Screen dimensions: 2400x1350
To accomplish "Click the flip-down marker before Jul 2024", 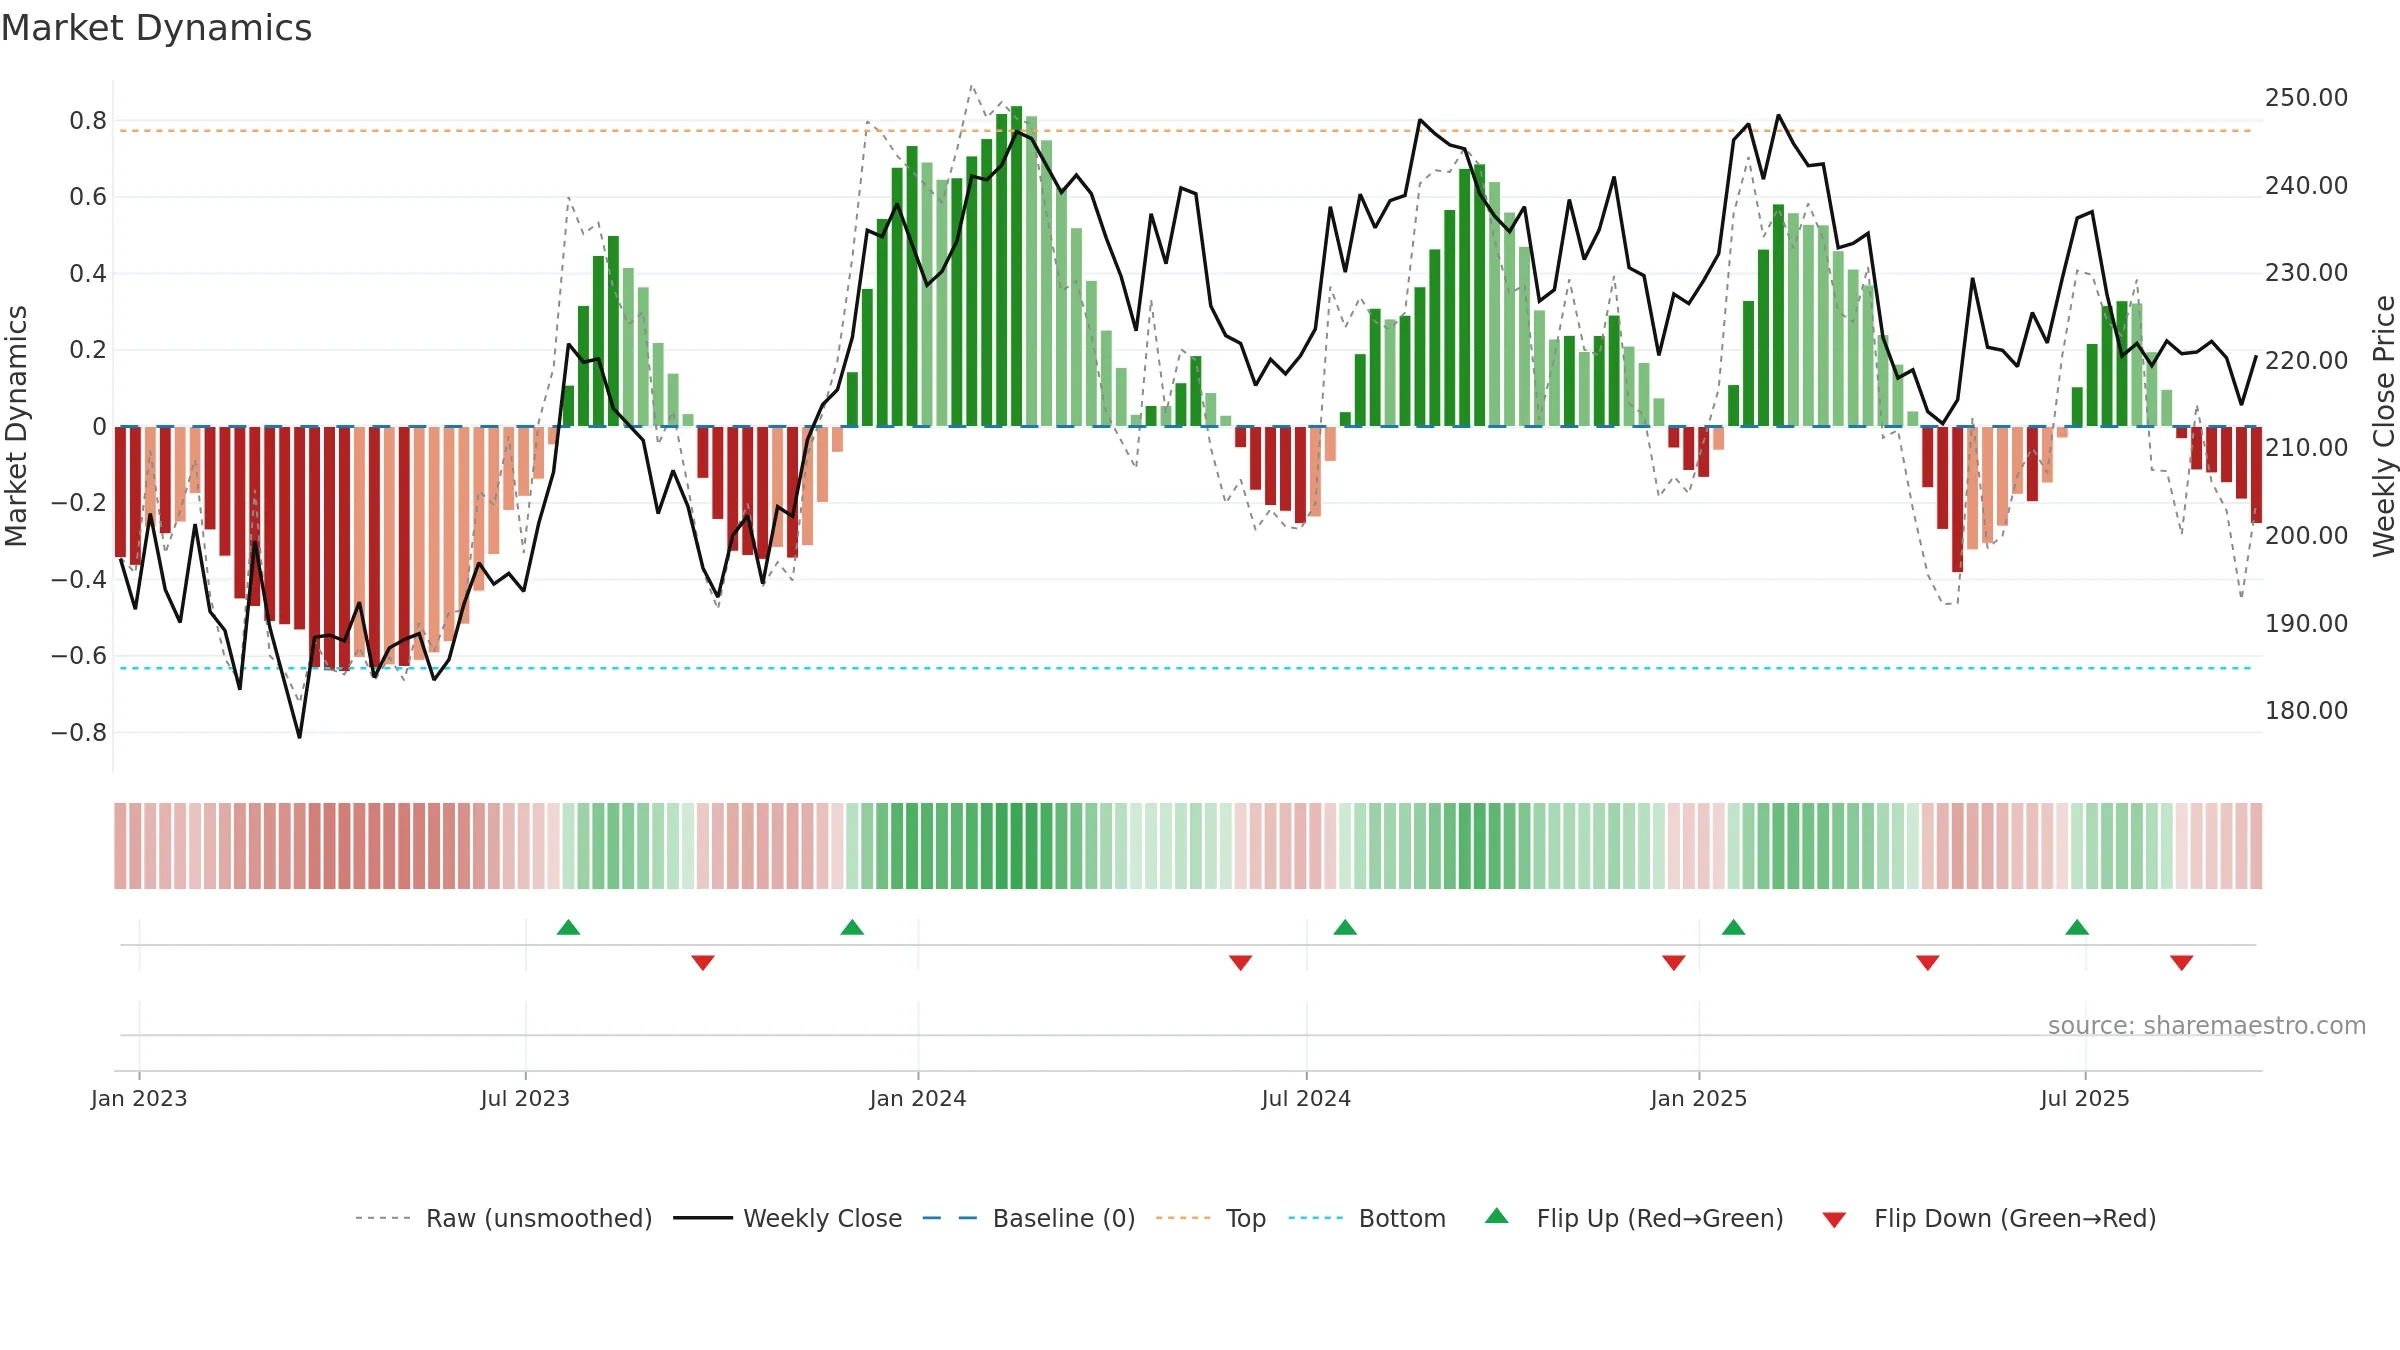I will pyautogui.click(x=1240, y=962).
